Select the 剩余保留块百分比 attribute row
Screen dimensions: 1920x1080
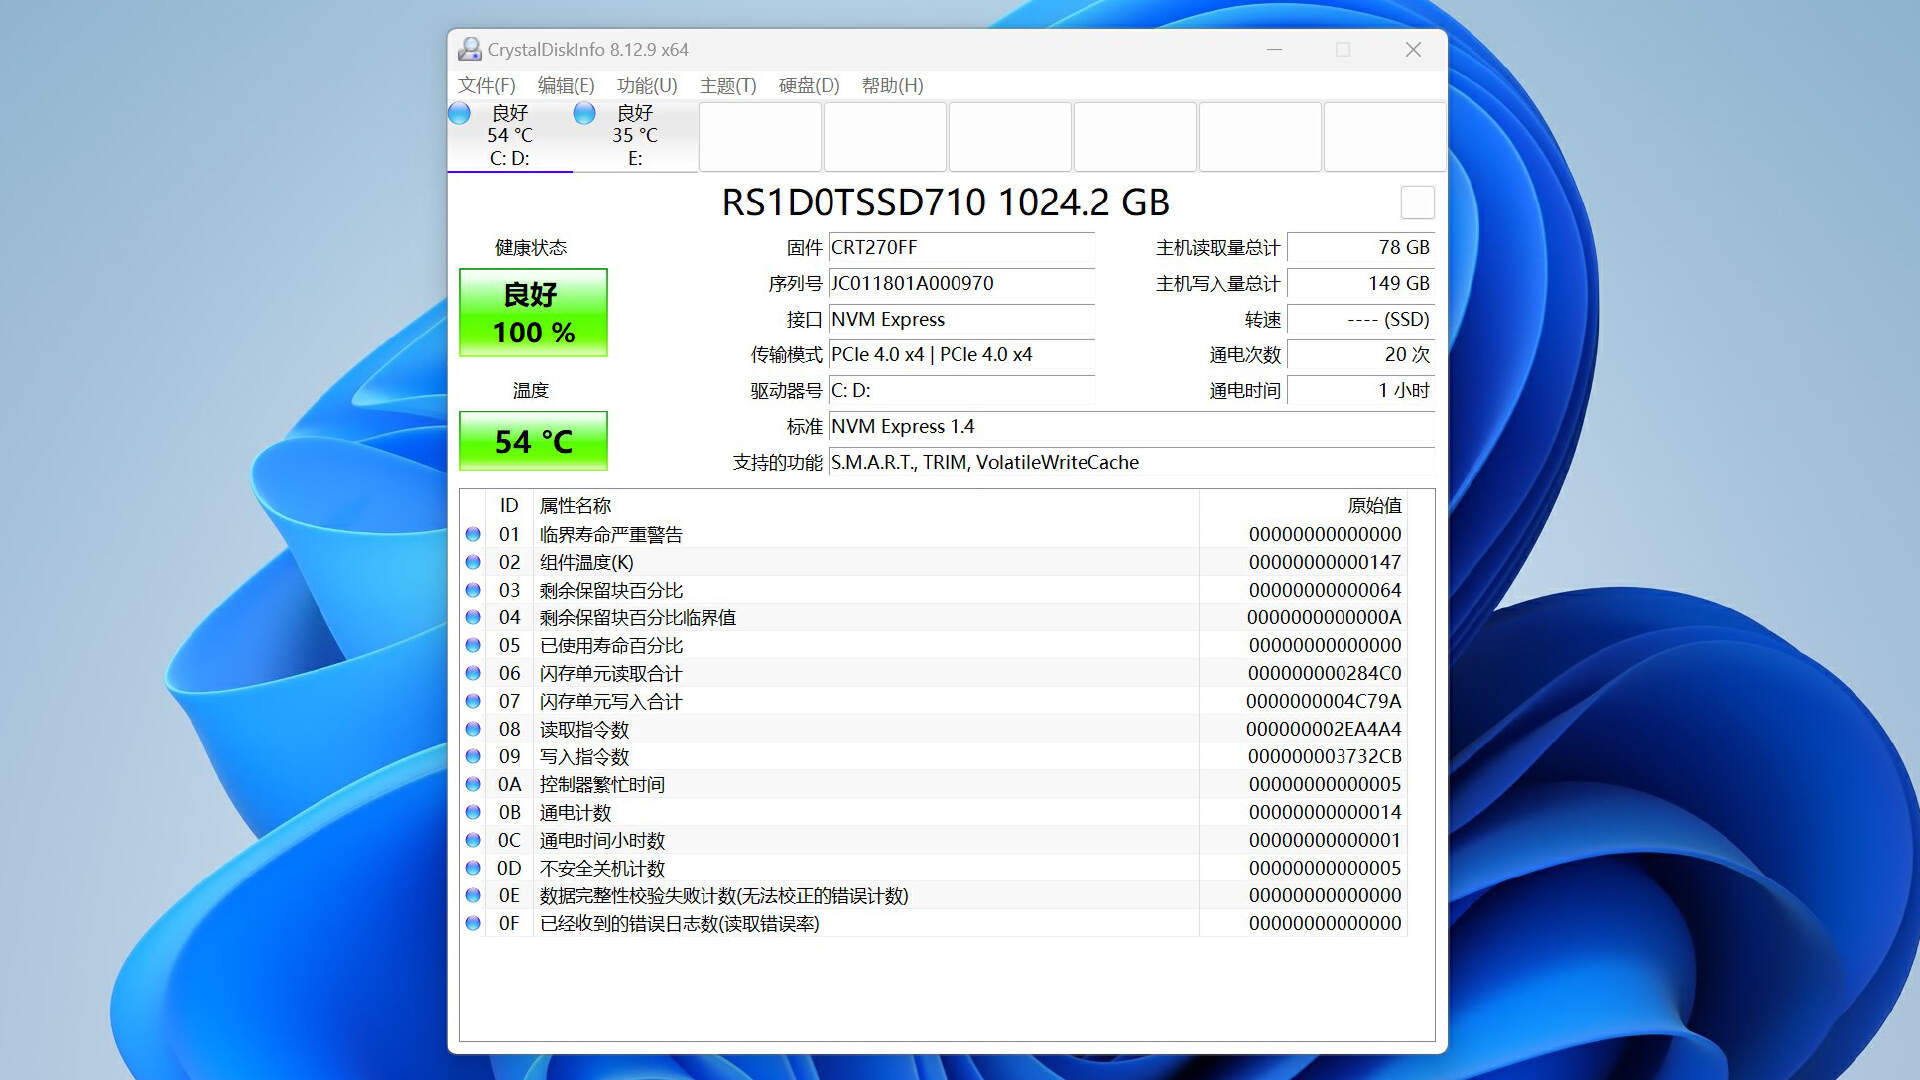point(934,590)
